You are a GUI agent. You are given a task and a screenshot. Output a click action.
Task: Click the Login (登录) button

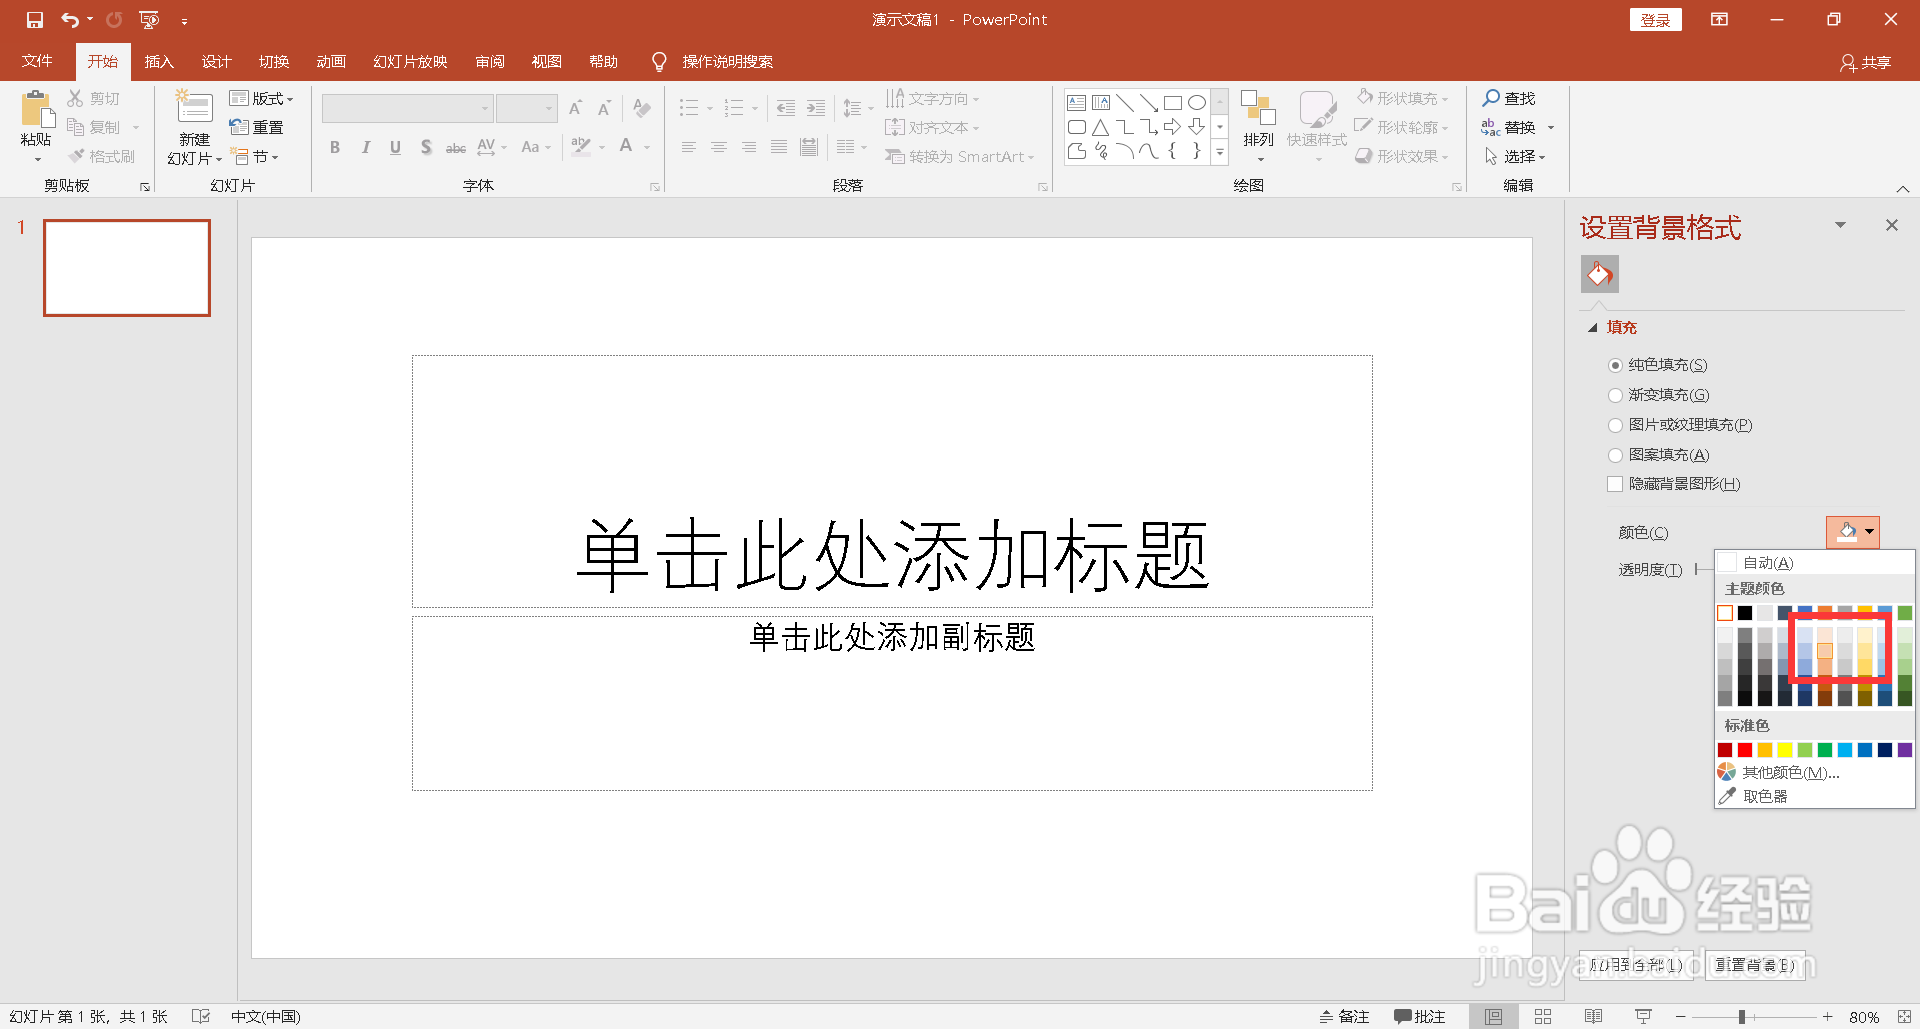(x=1656, y=20)
